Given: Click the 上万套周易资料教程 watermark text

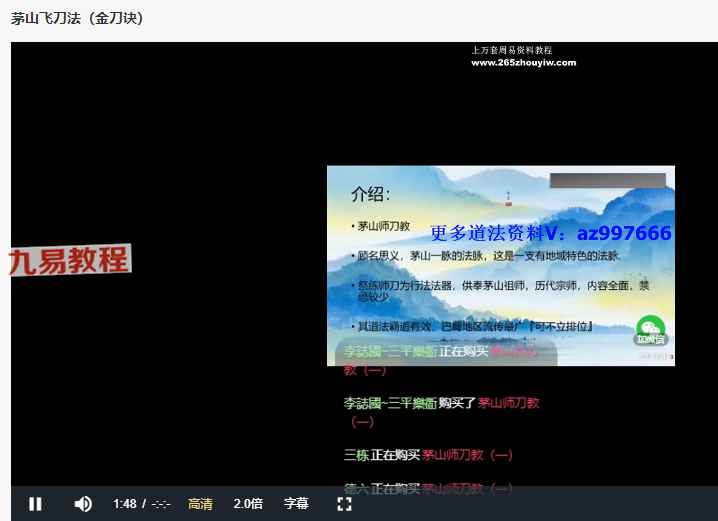Looking at the screenshot, I should pos(511,50).
